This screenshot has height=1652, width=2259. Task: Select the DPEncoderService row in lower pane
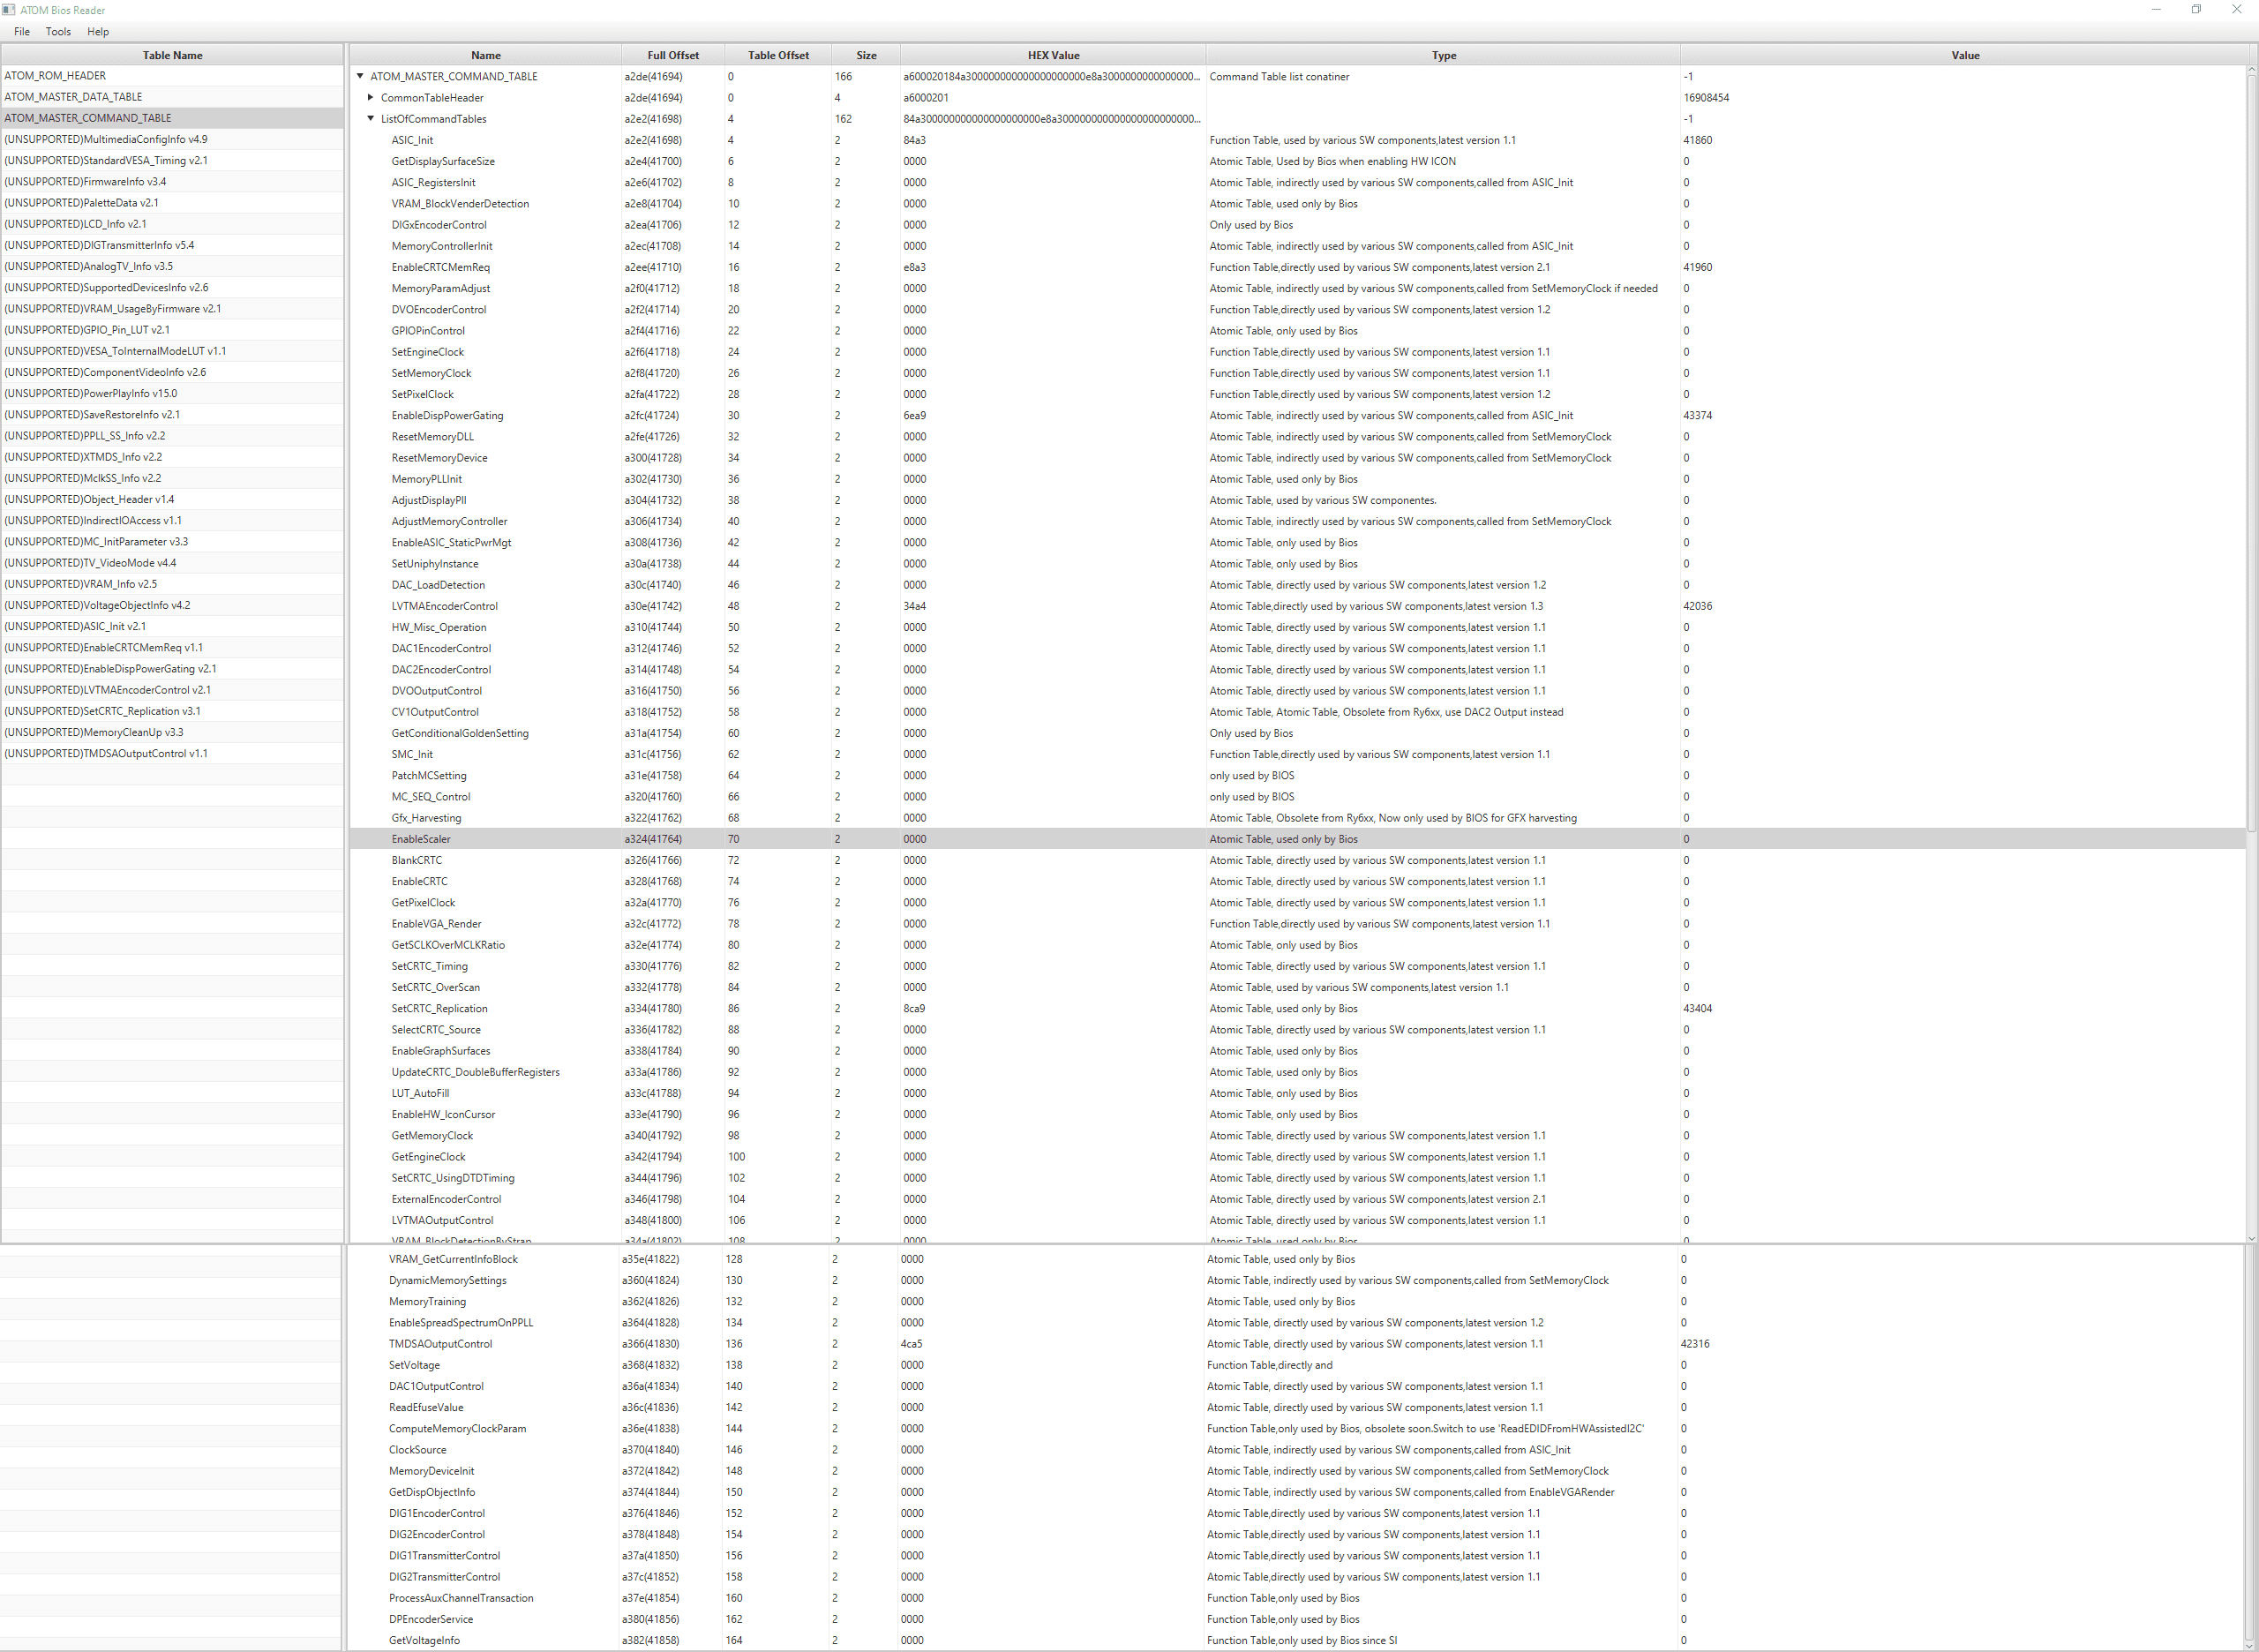tap(1298, 1619)
